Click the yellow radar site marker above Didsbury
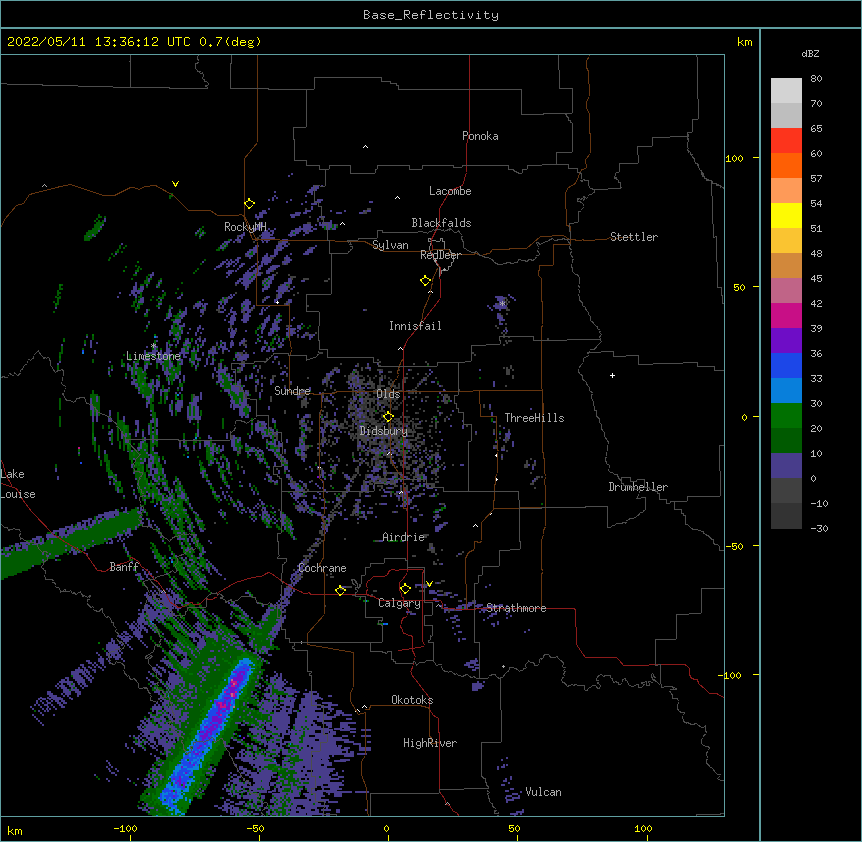 [388, 417]
